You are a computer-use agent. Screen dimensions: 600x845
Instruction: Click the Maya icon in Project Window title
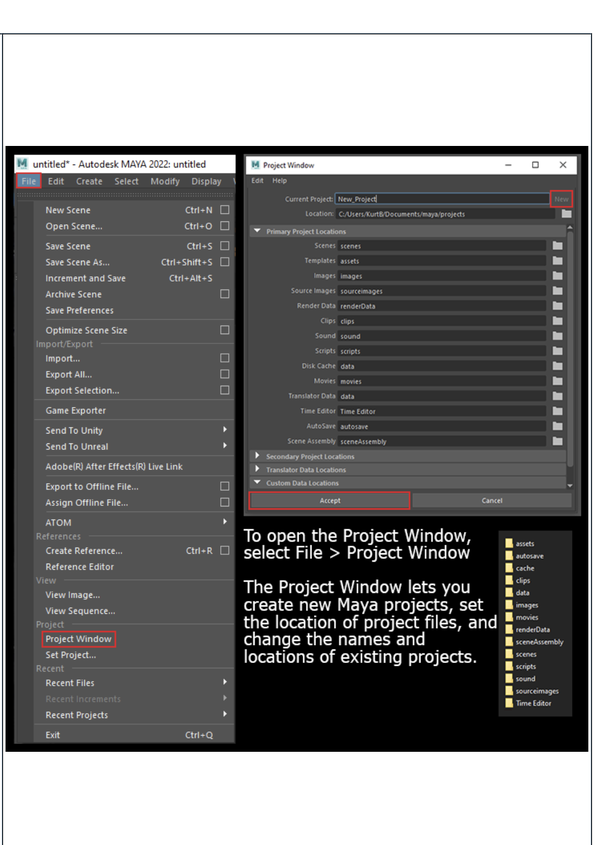tap(256, 165)
